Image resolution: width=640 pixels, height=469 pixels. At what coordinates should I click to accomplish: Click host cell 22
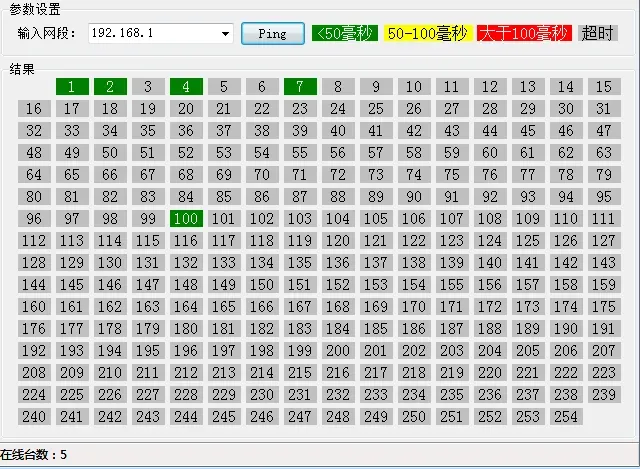tap(262, 109)
